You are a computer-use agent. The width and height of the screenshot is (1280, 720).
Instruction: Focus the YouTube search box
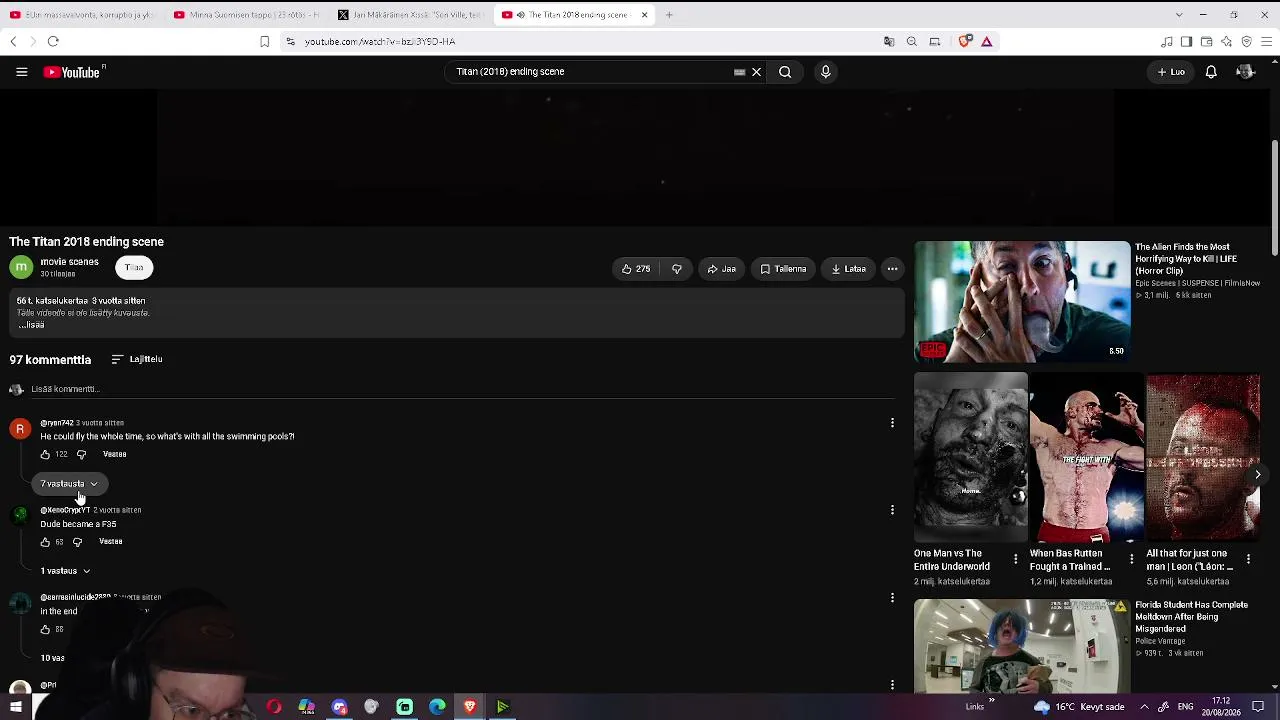(x=593, y=72)
